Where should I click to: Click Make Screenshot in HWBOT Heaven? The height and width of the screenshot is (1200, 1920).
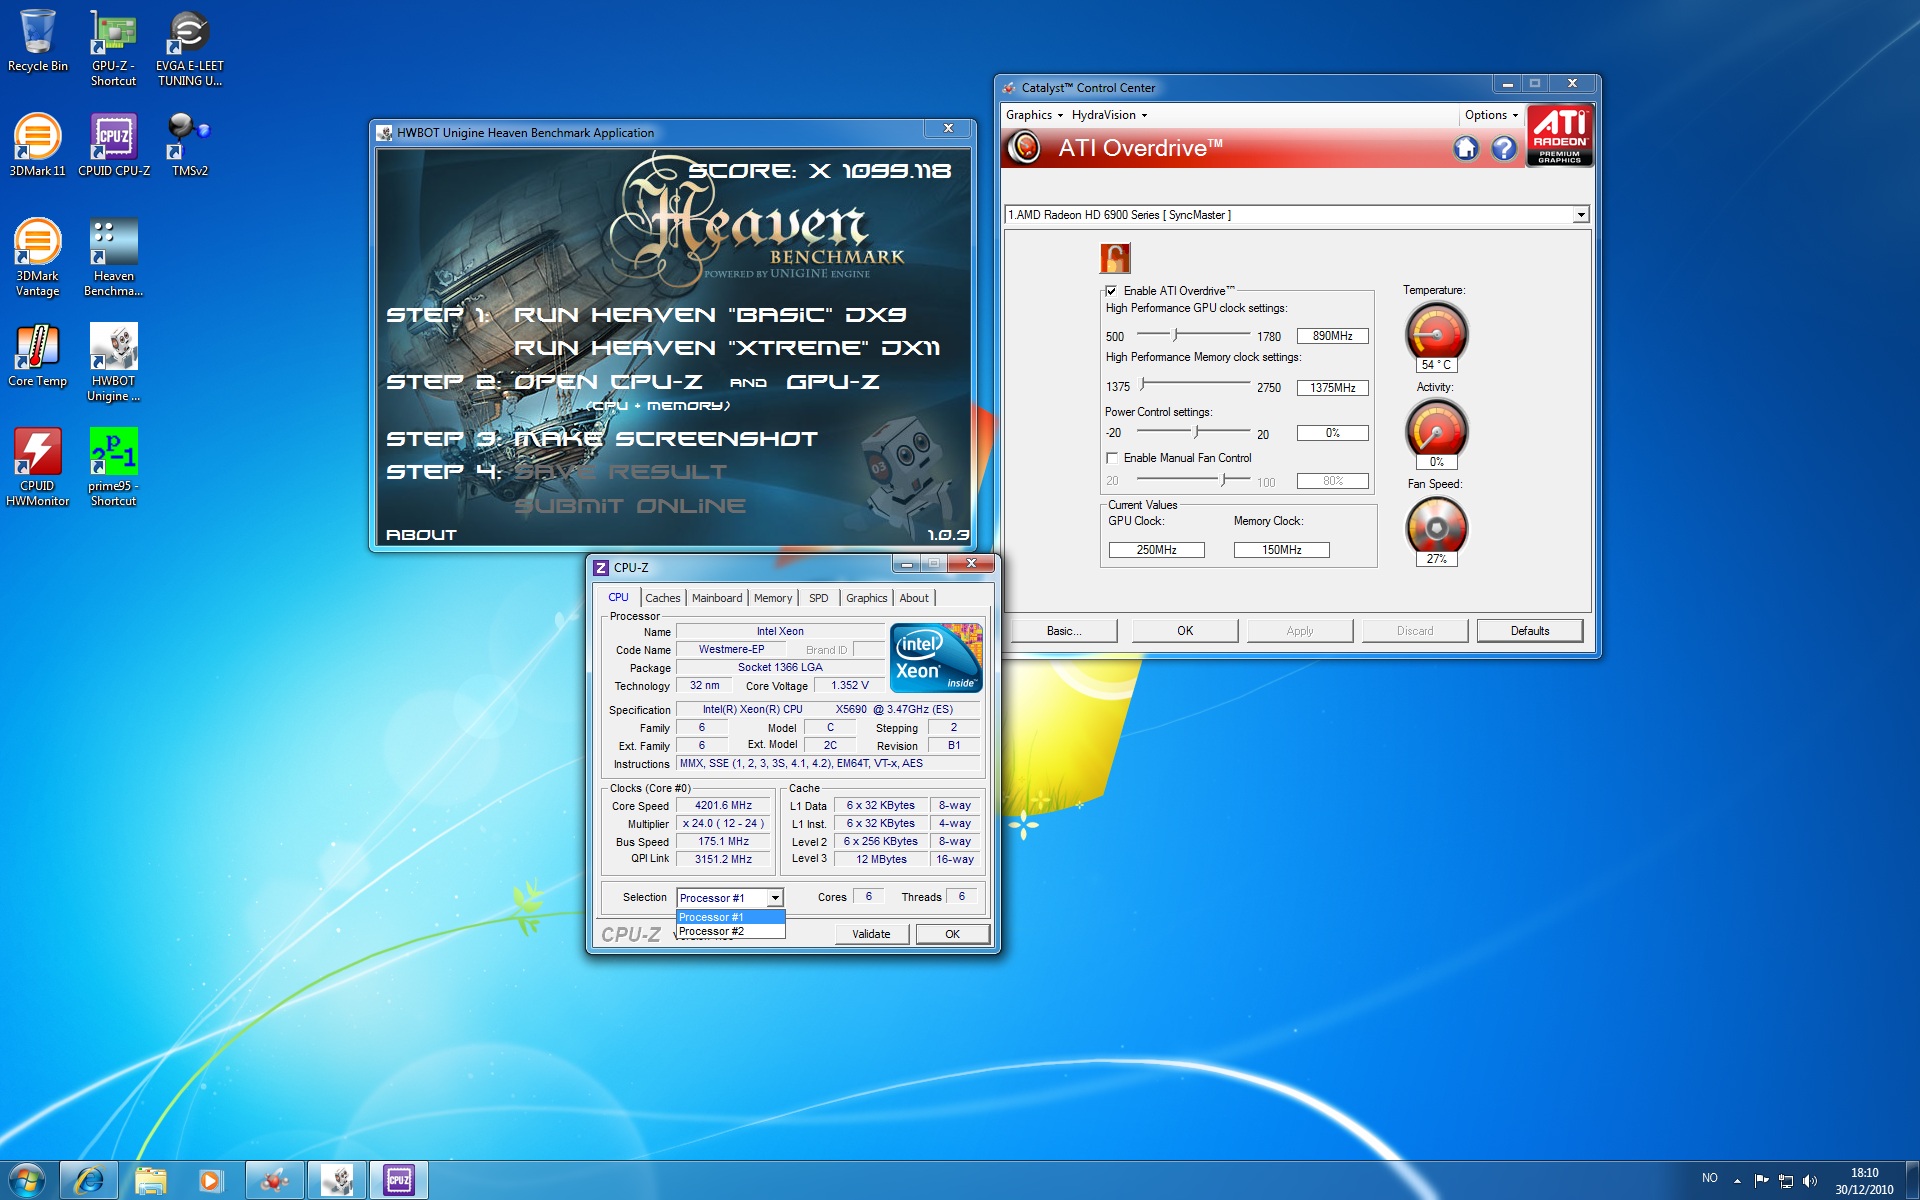click(665, 439)
